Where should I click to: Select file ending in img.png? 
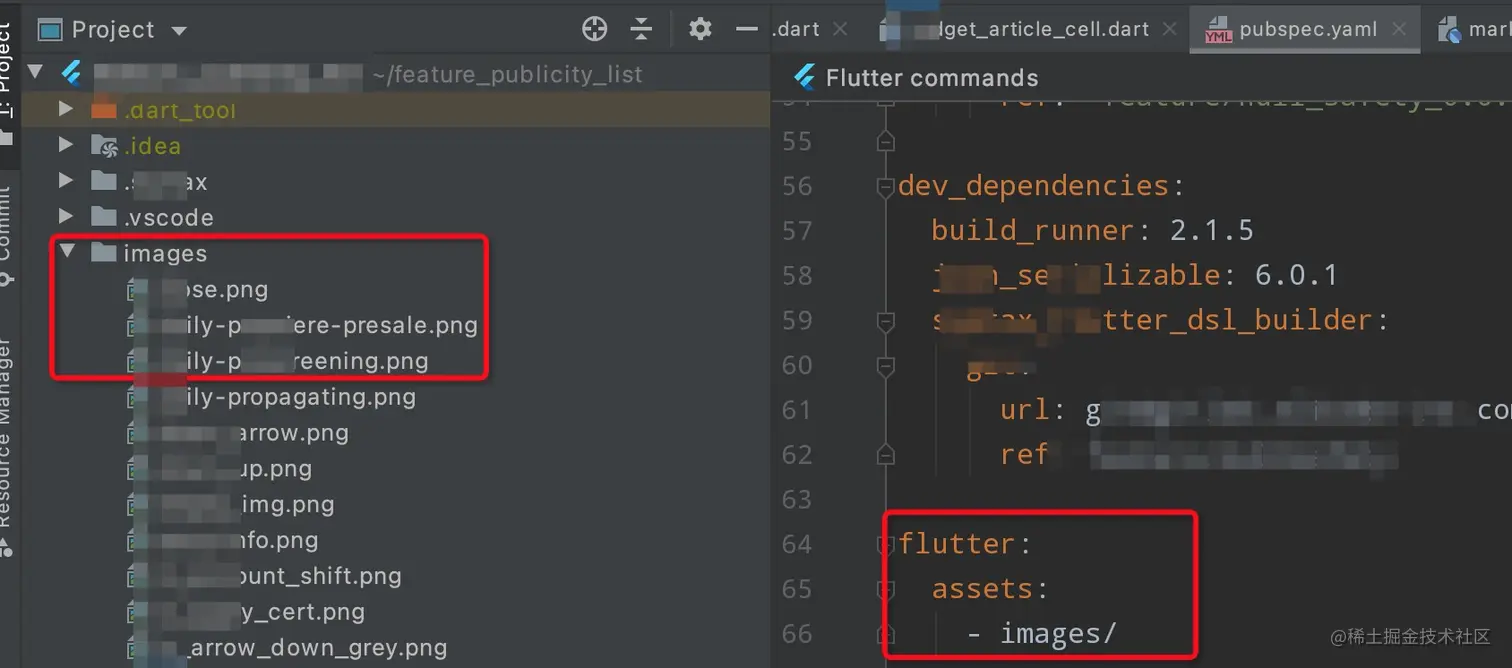point(231,505)
